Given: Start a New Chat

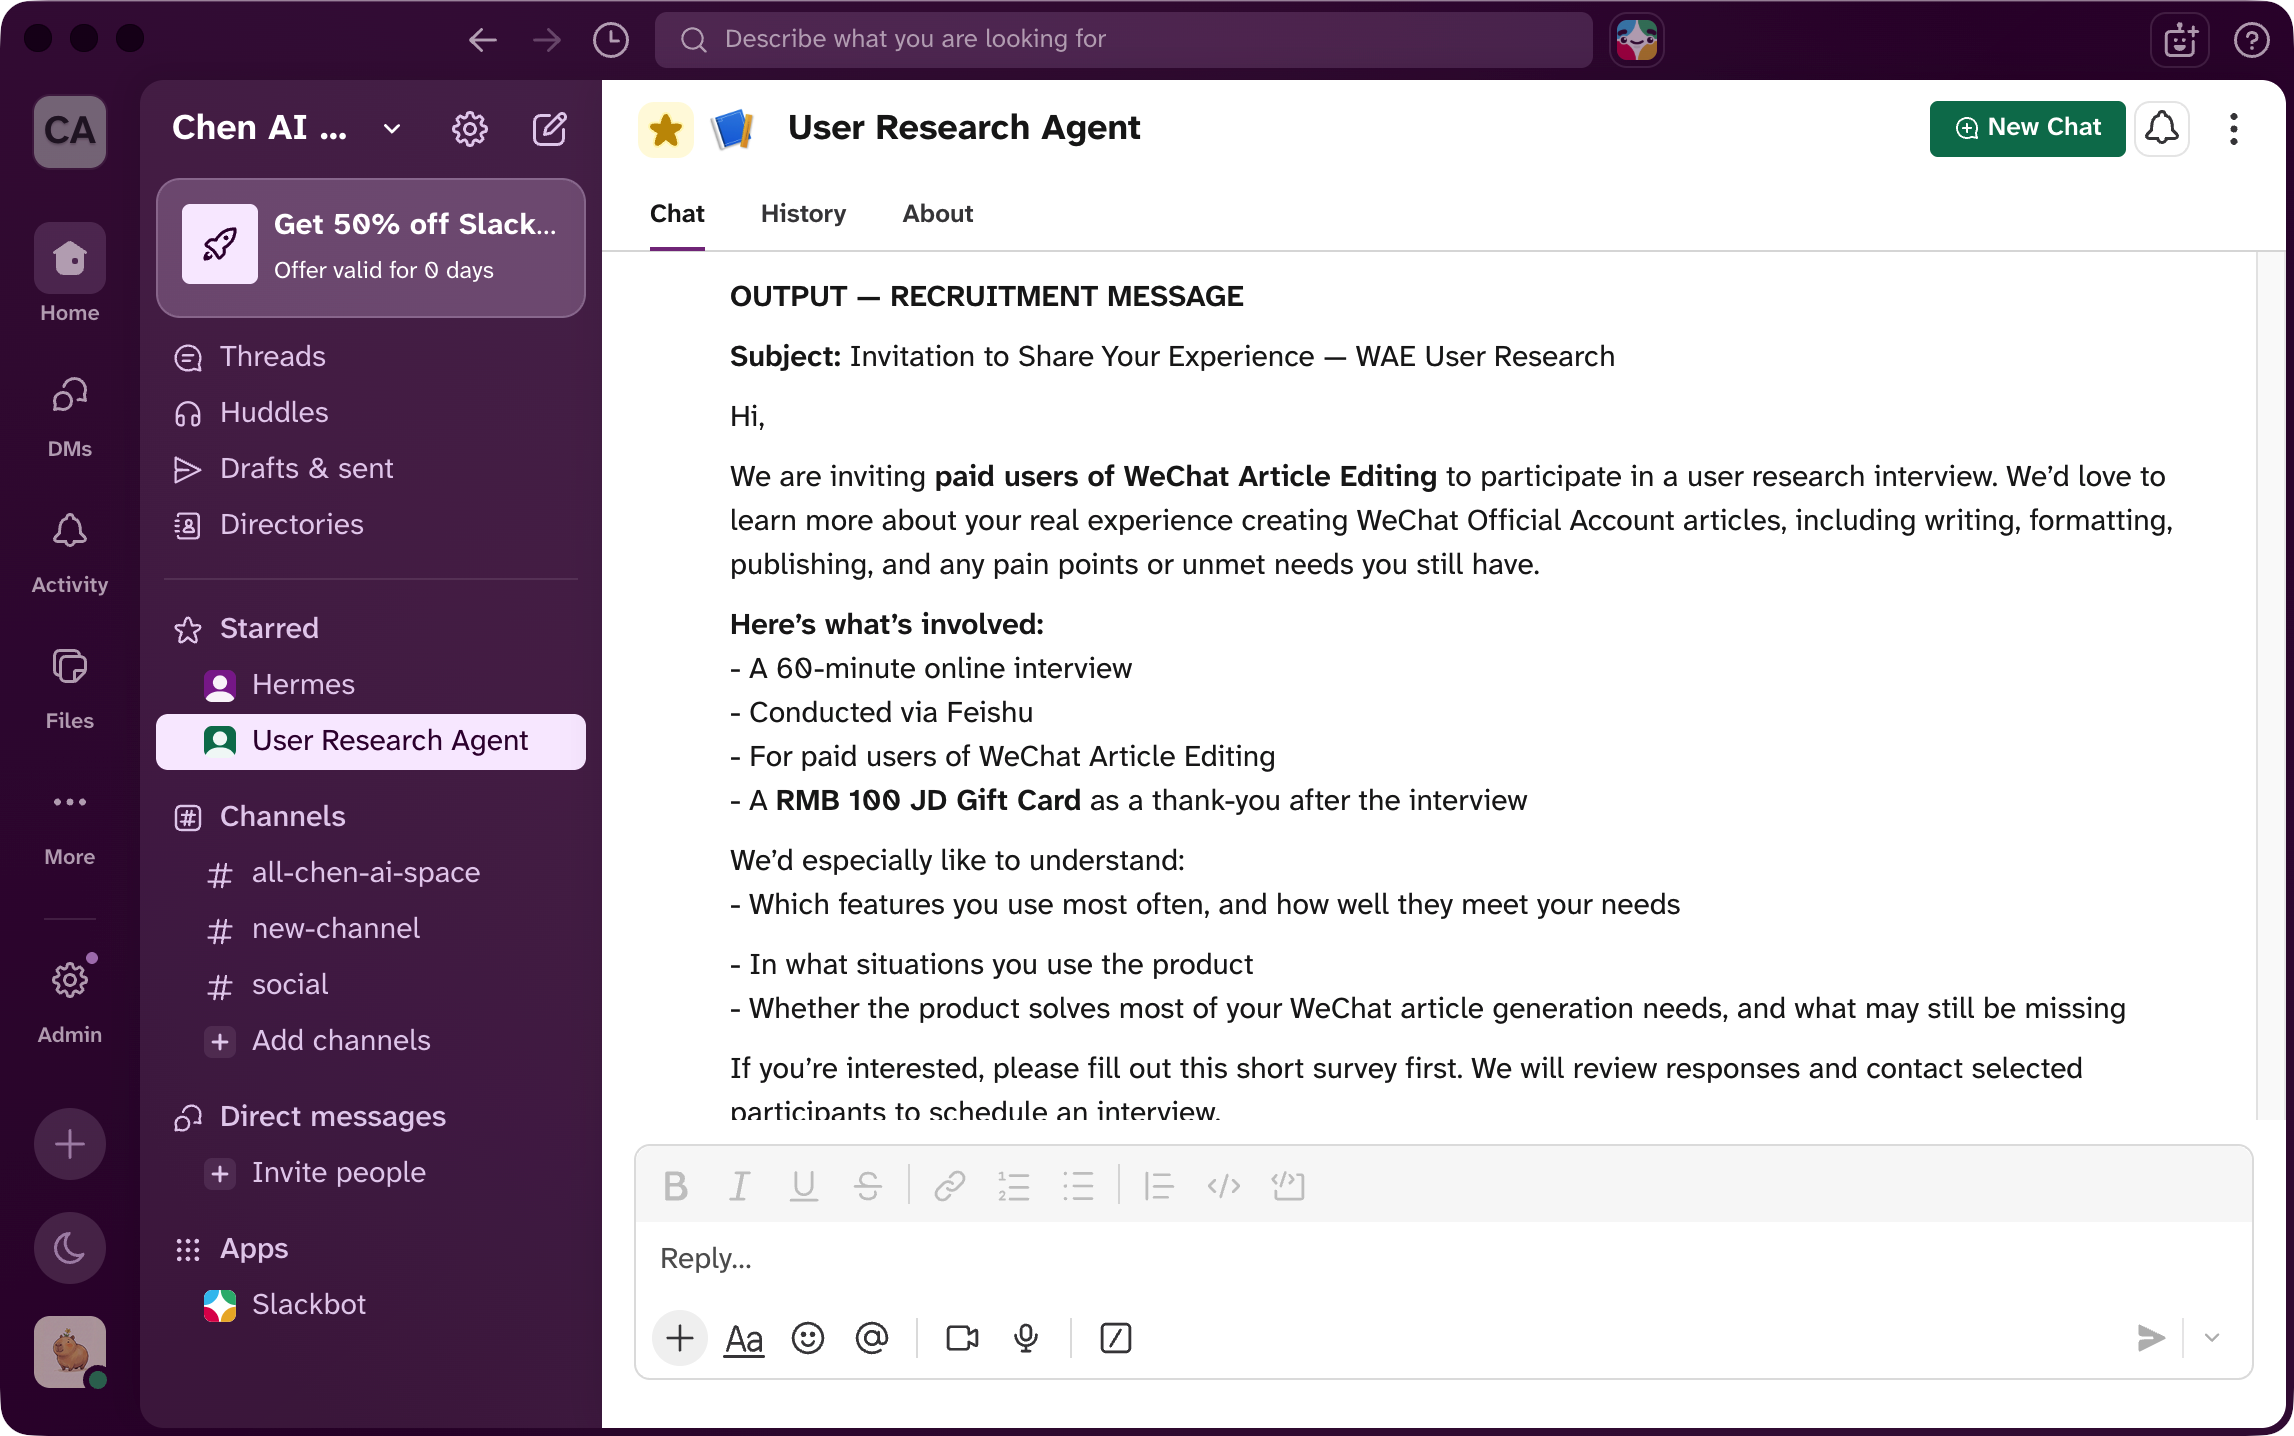Looking at the screenshot, I should [2027, 128].
